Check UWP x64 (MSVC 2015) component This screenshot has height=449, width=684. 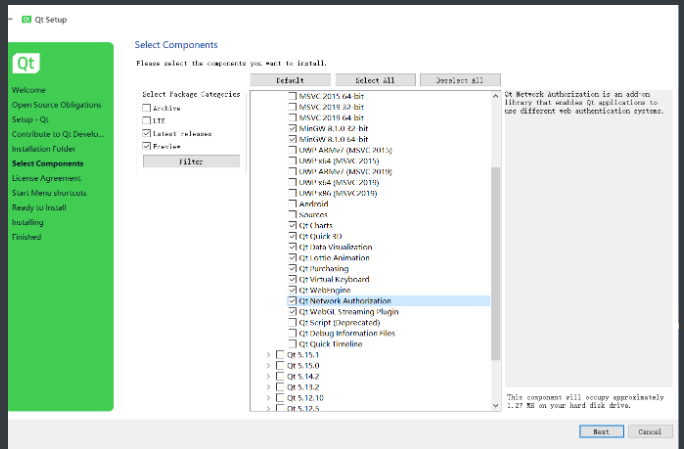(x=293, y=161)
